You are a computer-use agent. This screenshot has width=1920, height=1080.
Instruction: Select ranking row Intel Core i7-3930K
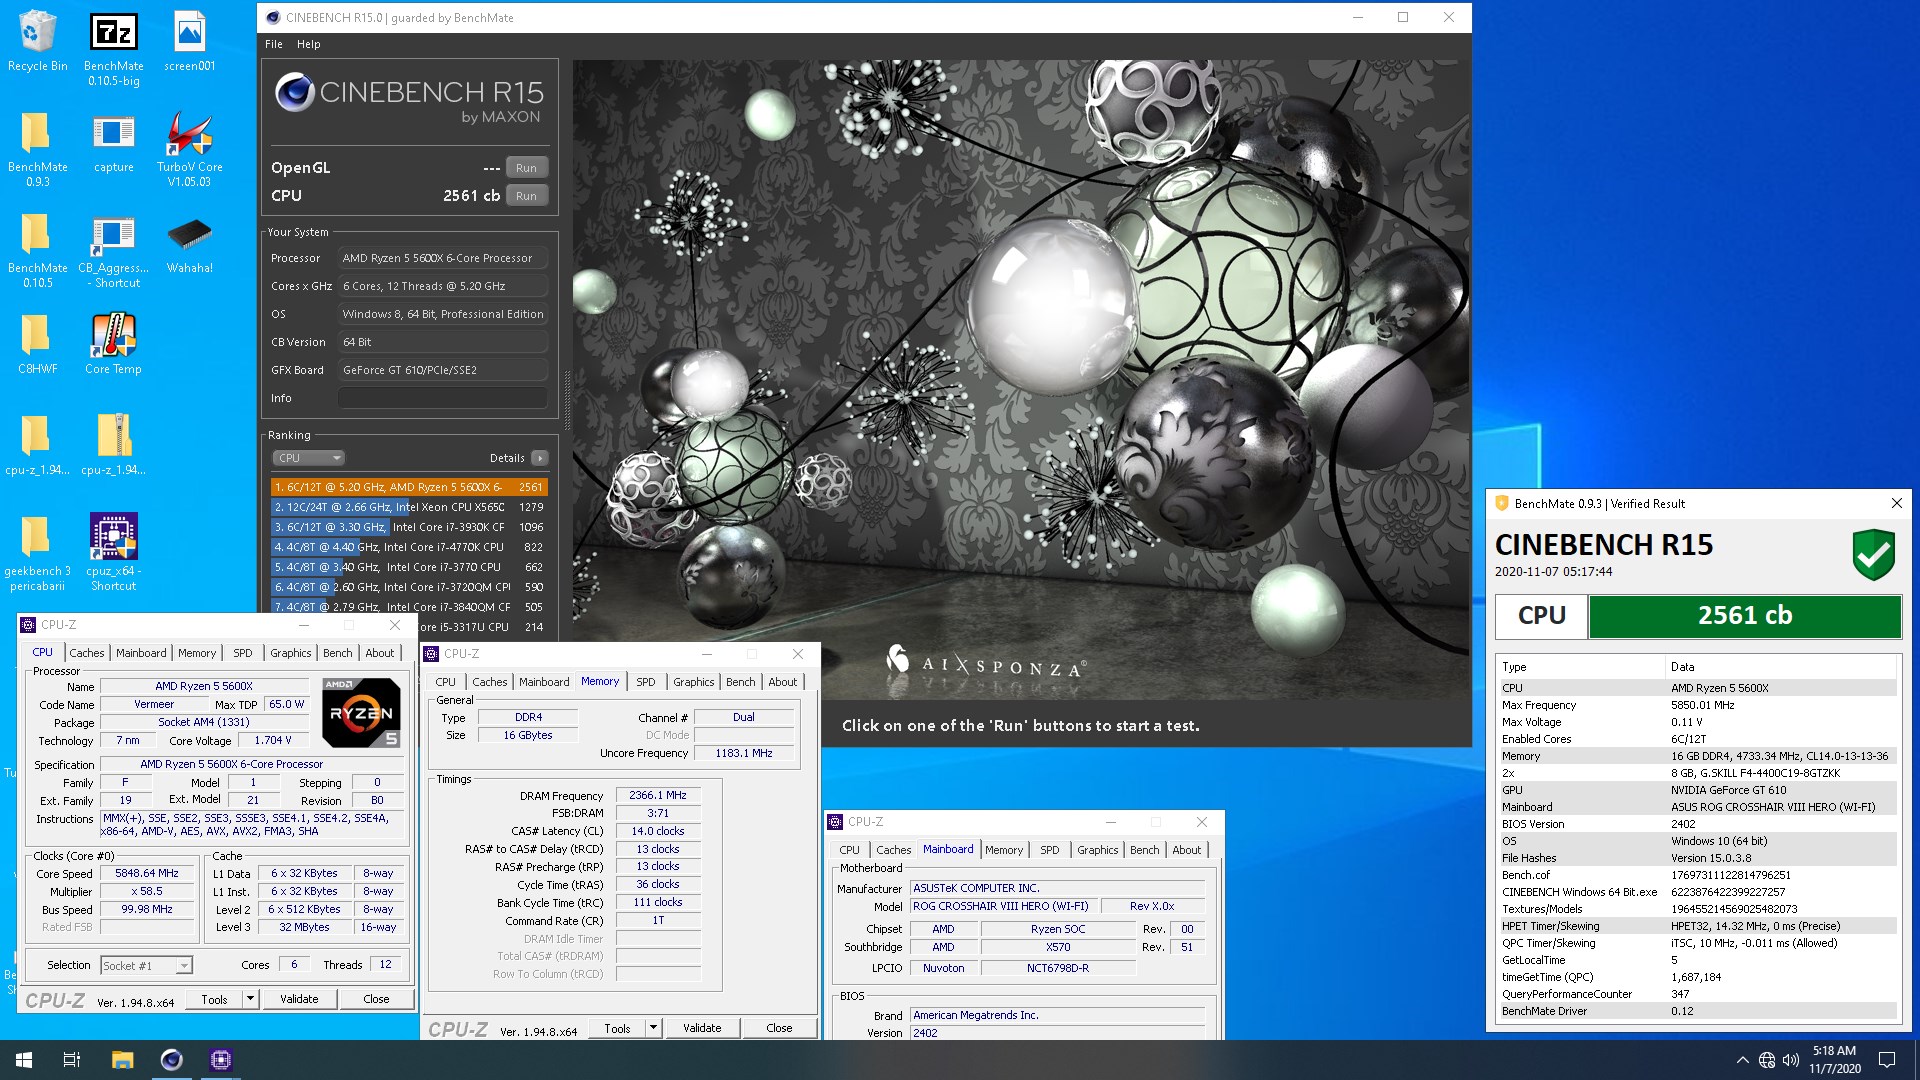pos(409,527)
